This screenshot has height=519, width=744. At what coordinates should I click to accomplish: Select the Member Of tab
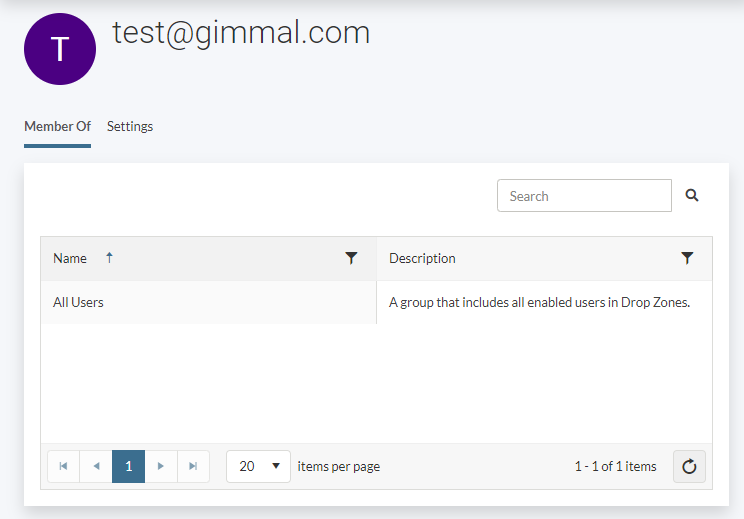pyautogui.click(x=57, y=126)
